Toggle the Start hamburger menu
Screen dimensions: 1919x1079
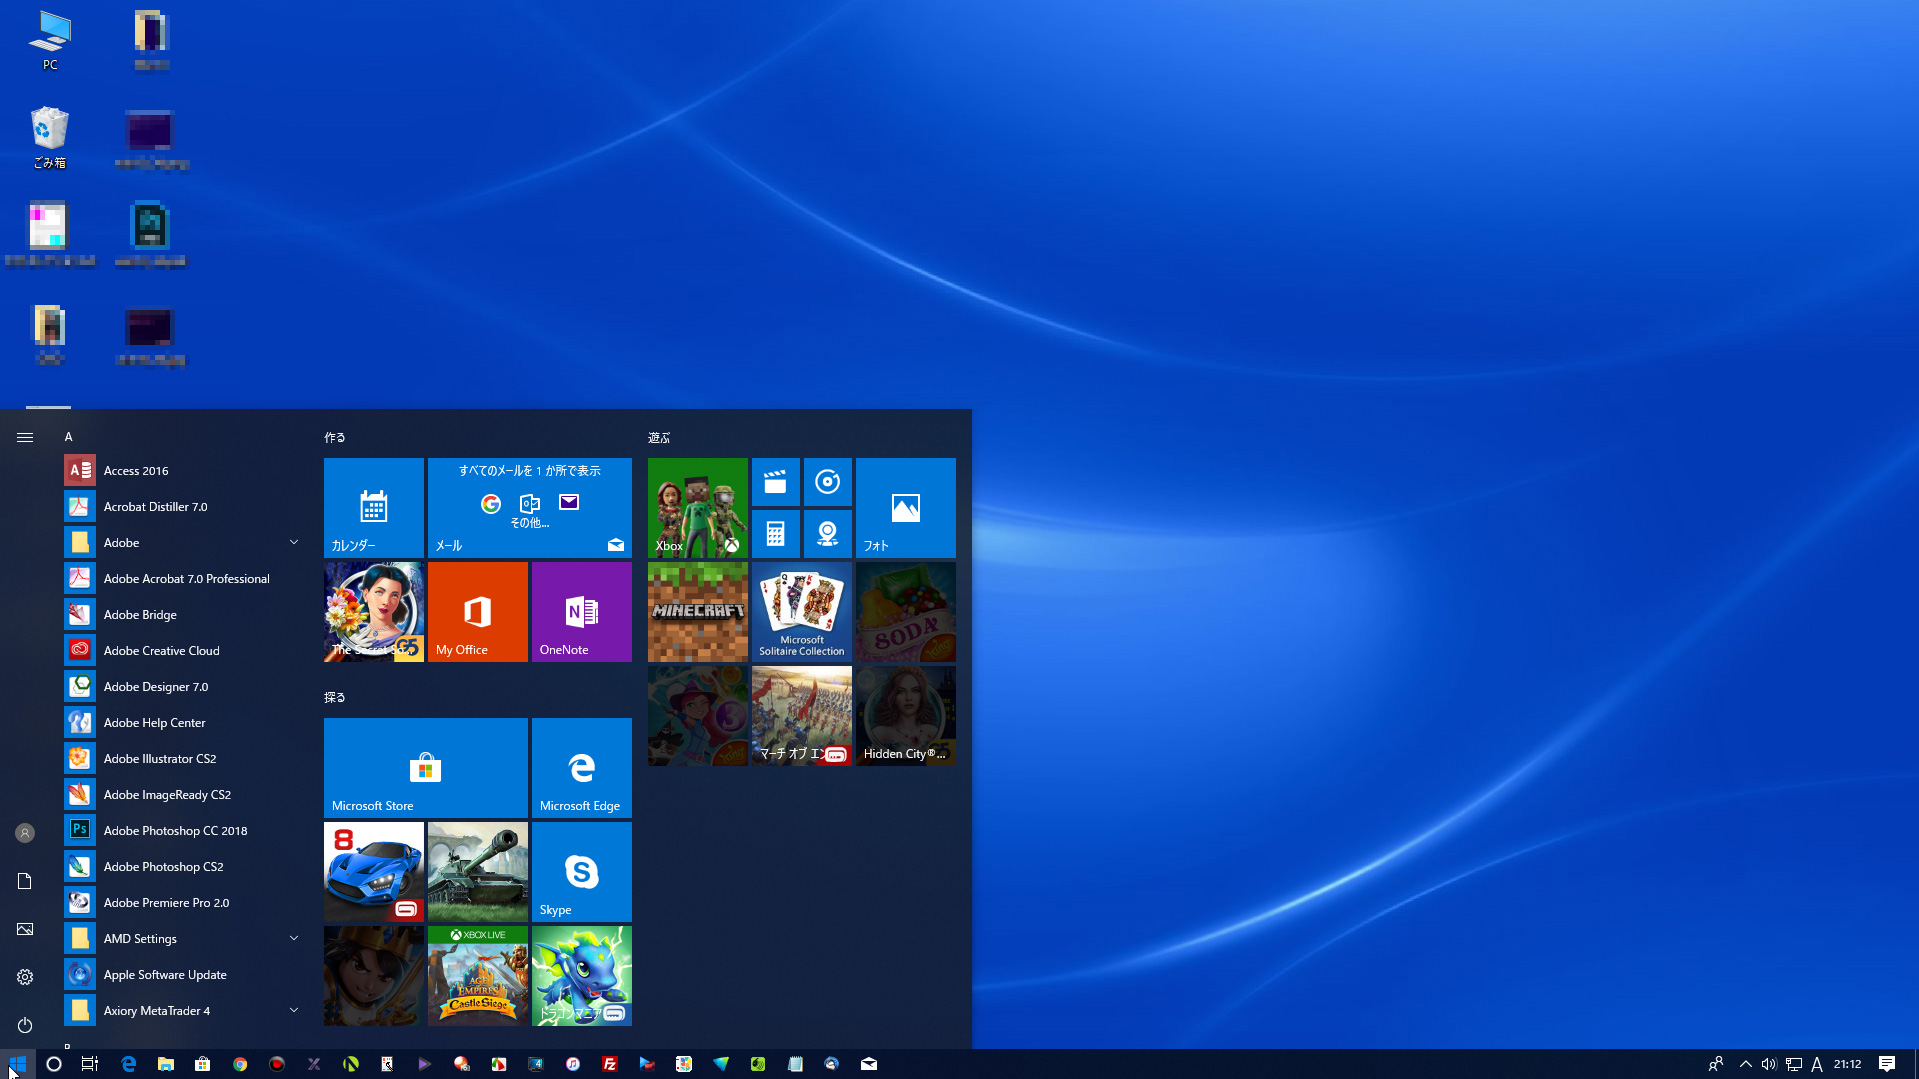click(x=25, y=437)
